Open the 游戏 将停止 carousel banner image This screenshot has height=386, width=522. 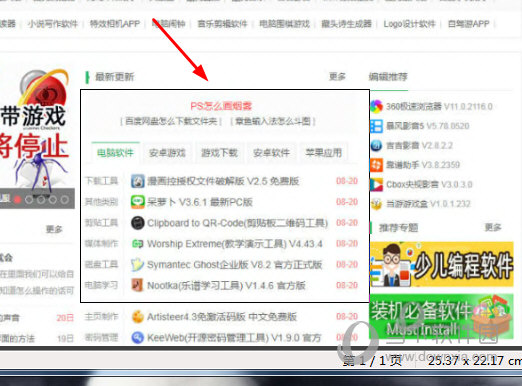37,139
